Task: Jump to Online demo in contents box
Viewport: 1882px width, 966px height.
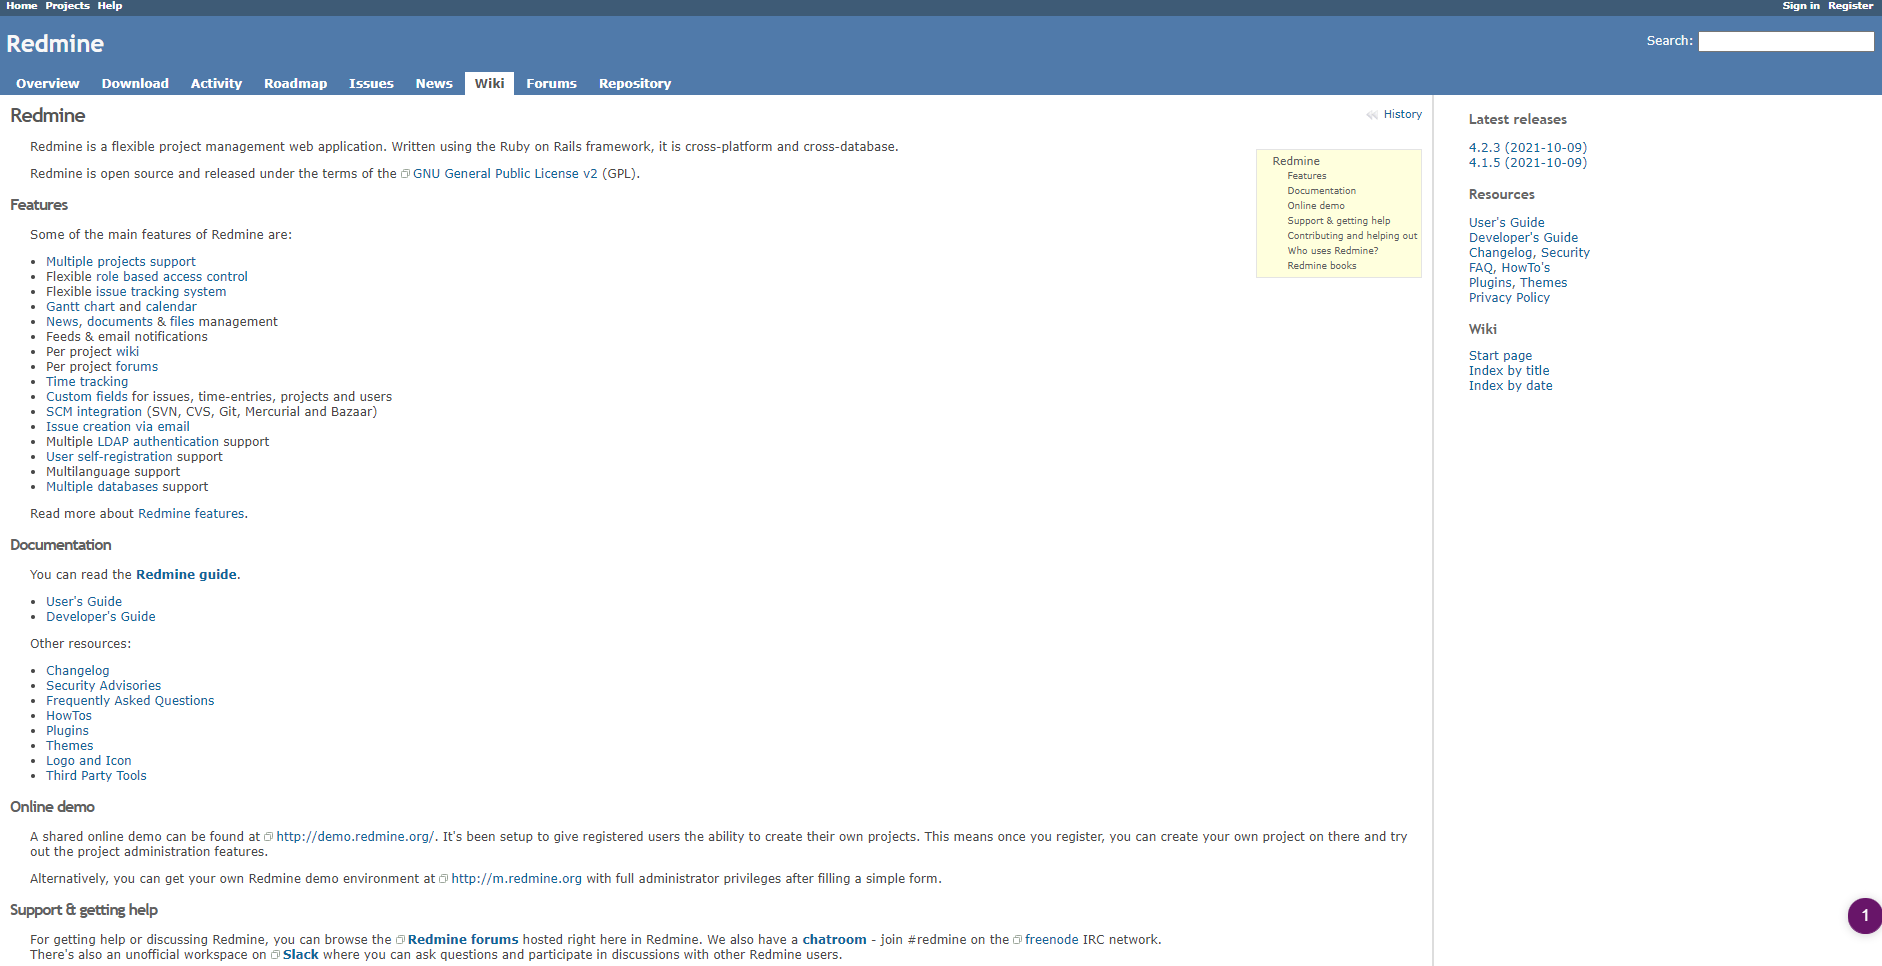Action: [1316, 206]
